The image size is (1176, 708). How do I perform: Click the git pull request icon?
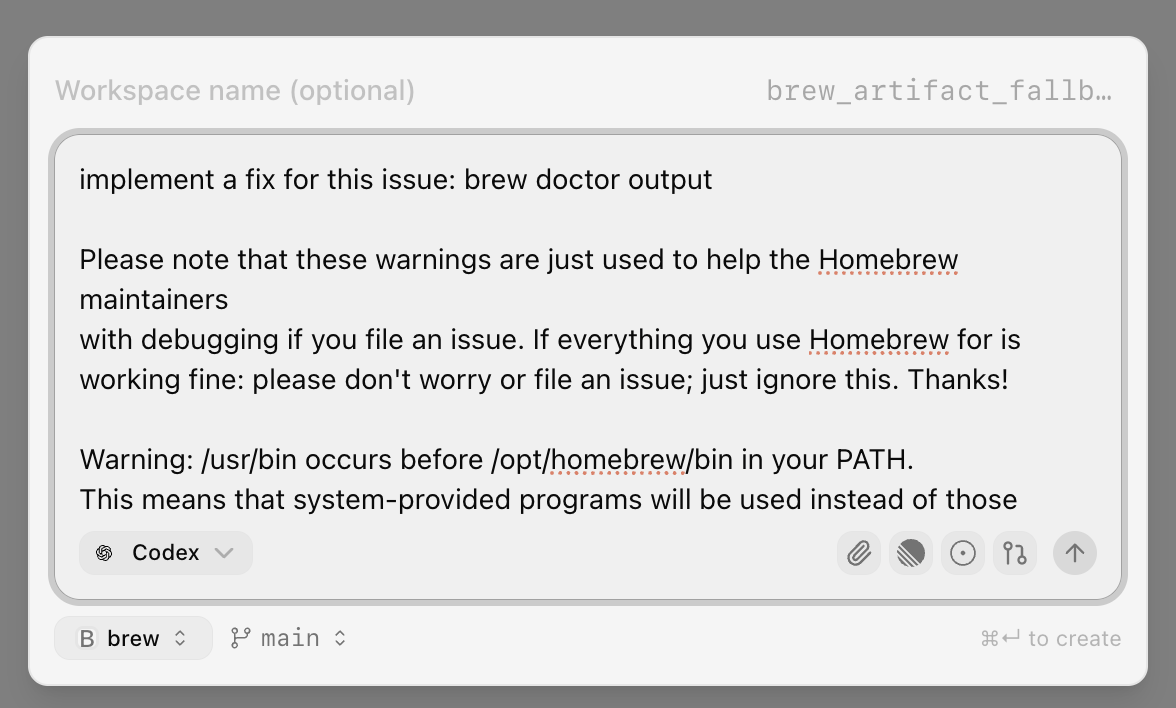[x=1015, y=553]
